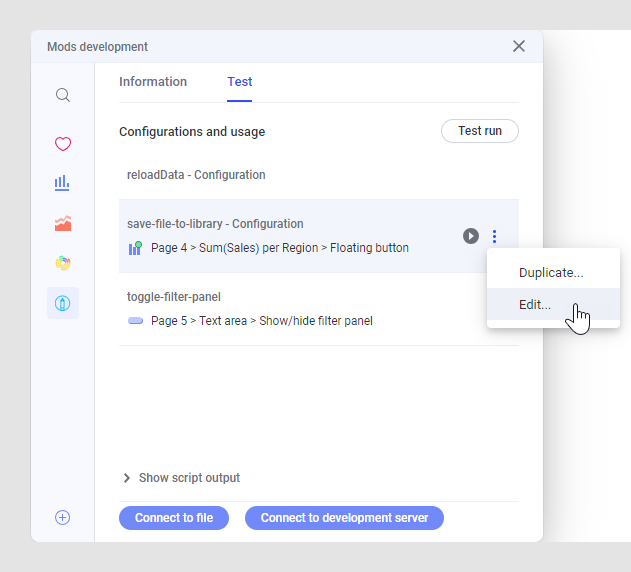Choose Duplicate... from context menu

(x=551, y=272)
